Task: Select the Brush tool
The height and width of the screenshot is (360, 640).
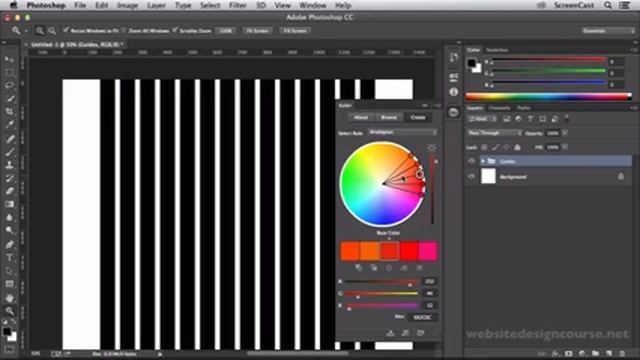Action: [x=9, y=152]
